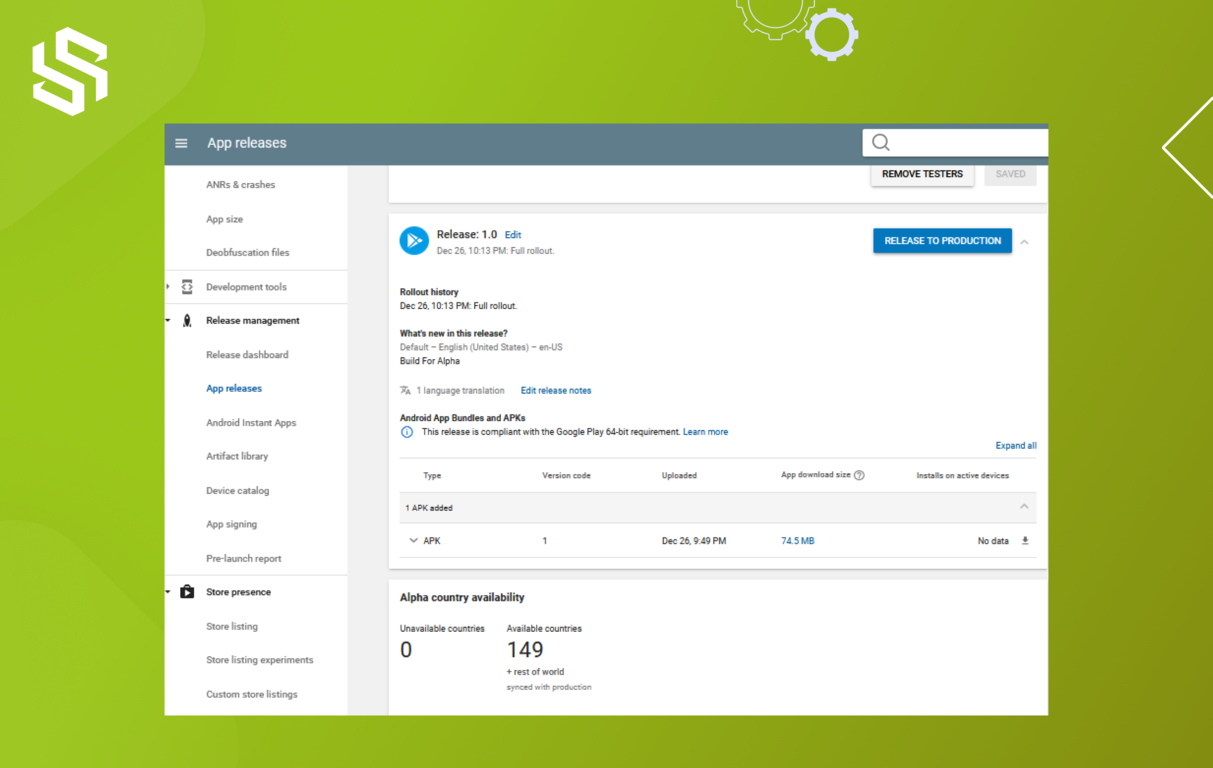Click the 149 available countries number

click(x=525, y=650)
